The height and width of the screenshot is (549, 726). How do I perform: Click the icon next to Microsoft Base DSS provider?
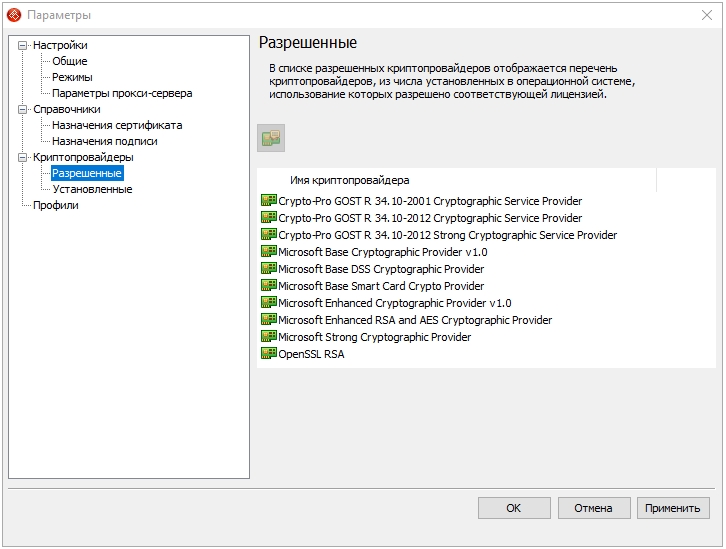[x=269, y=268]
